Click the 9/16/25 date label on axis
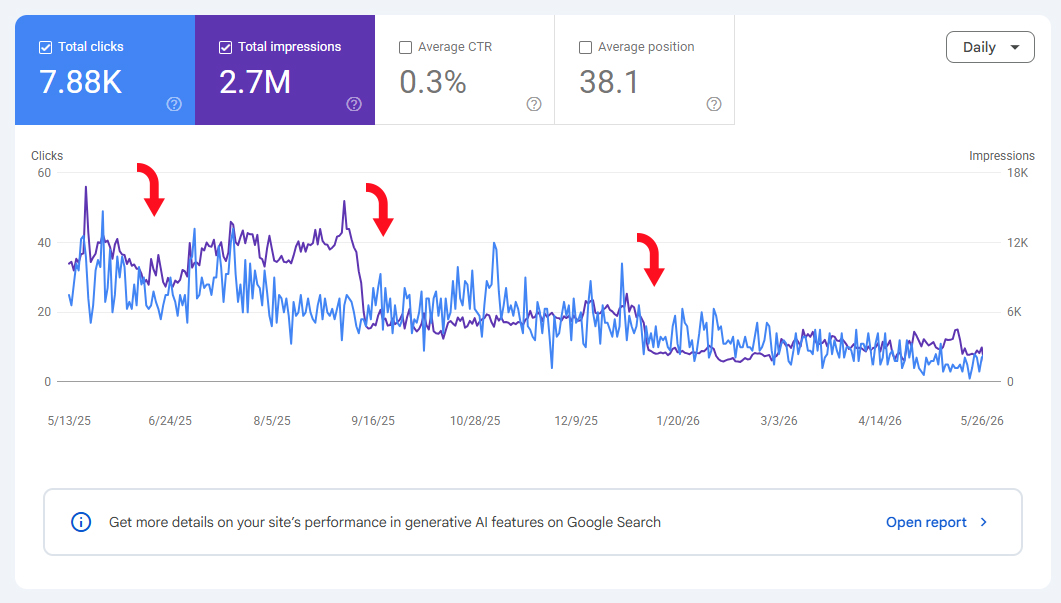This screenshot has width=1061, height=603. tap(373, 421)
